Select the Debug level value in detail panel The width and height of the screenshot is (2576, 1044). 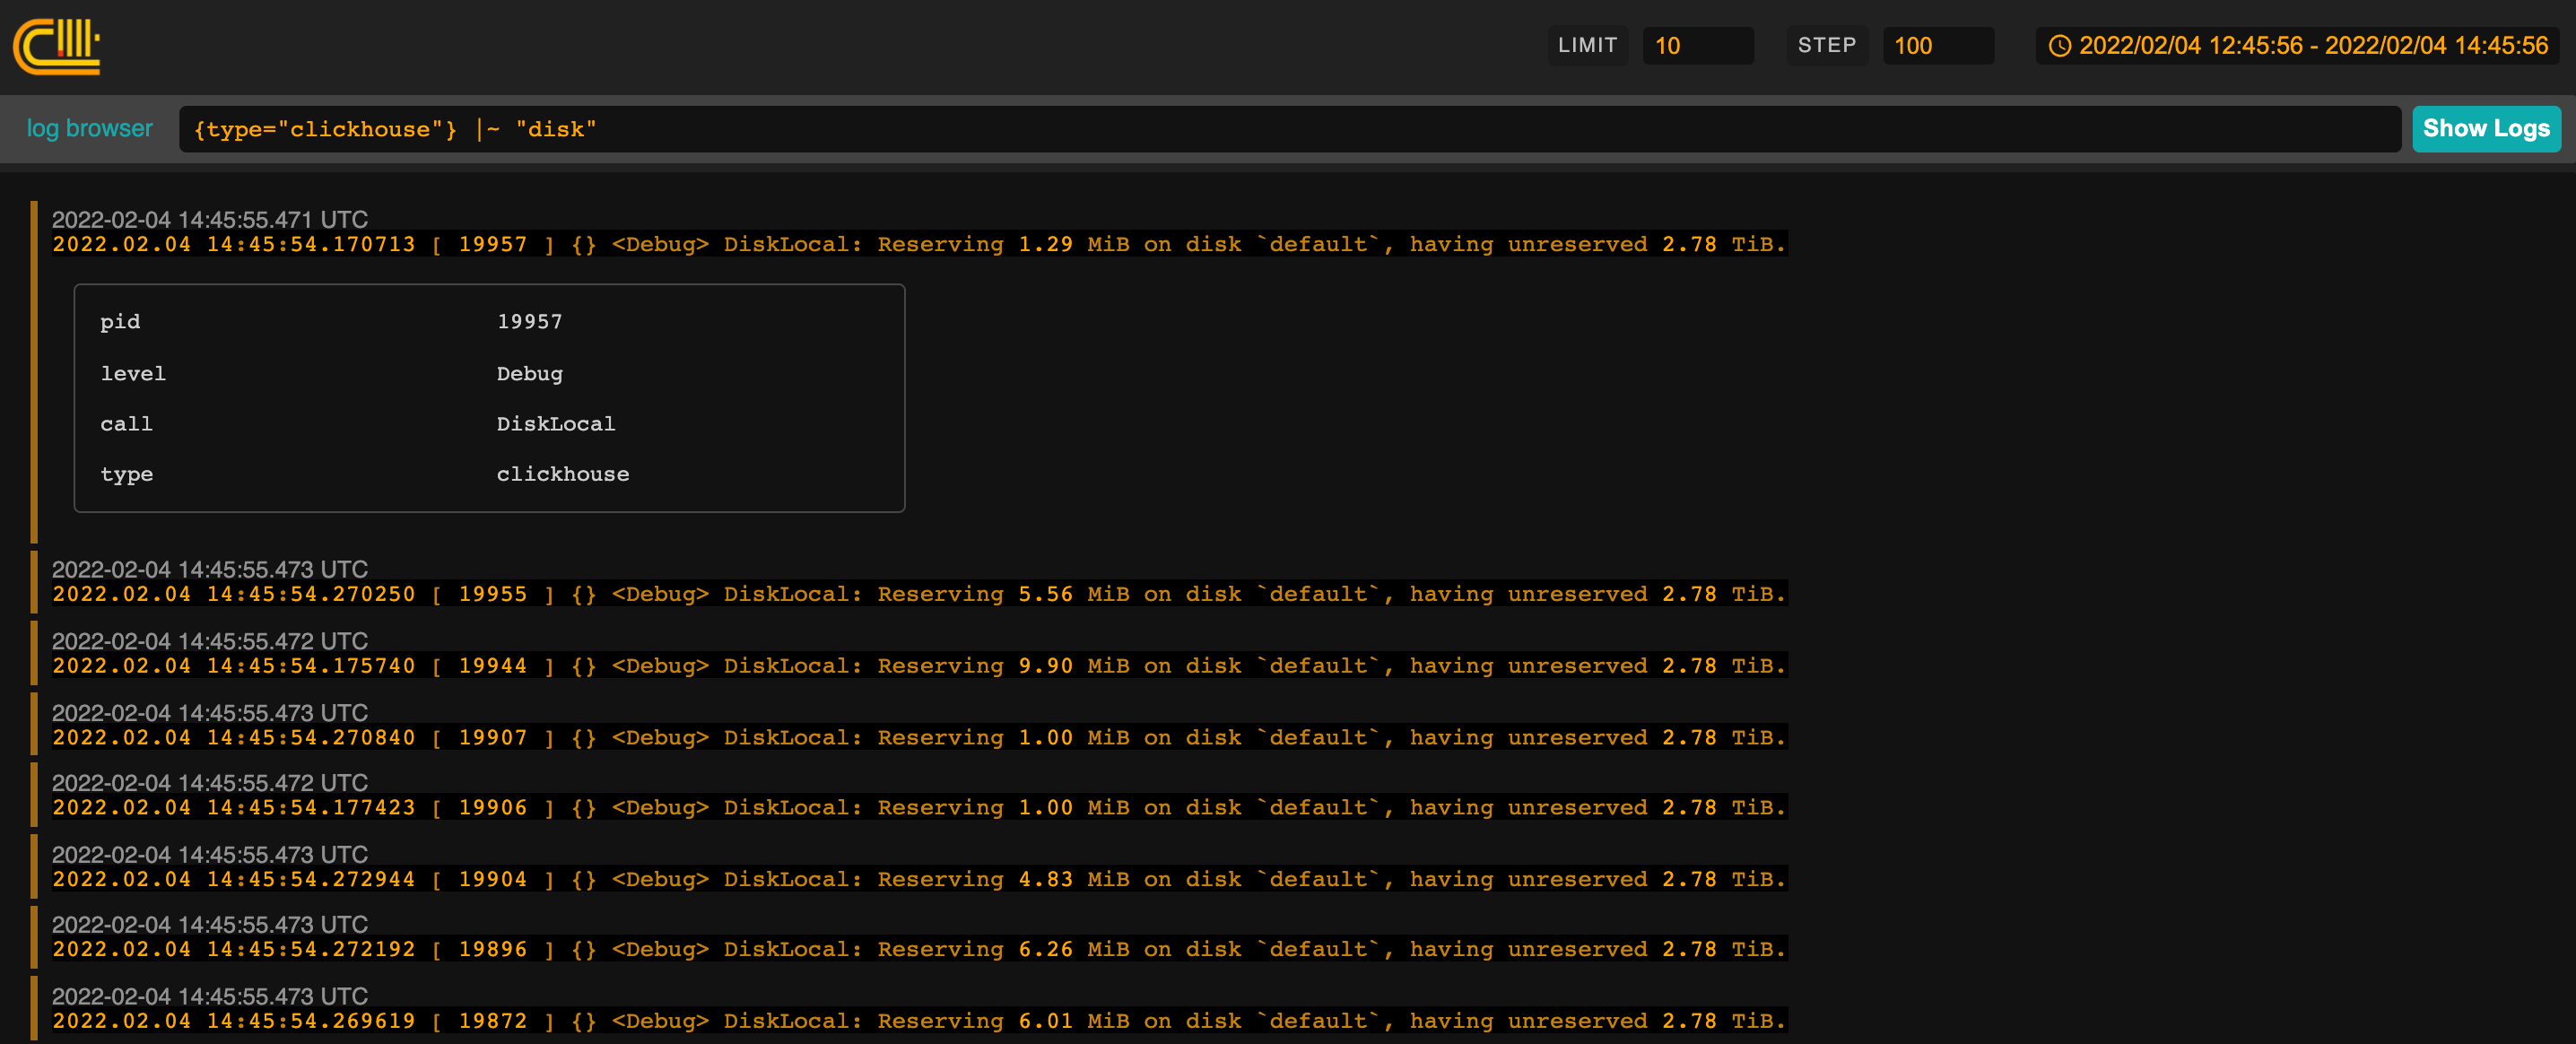530,373
